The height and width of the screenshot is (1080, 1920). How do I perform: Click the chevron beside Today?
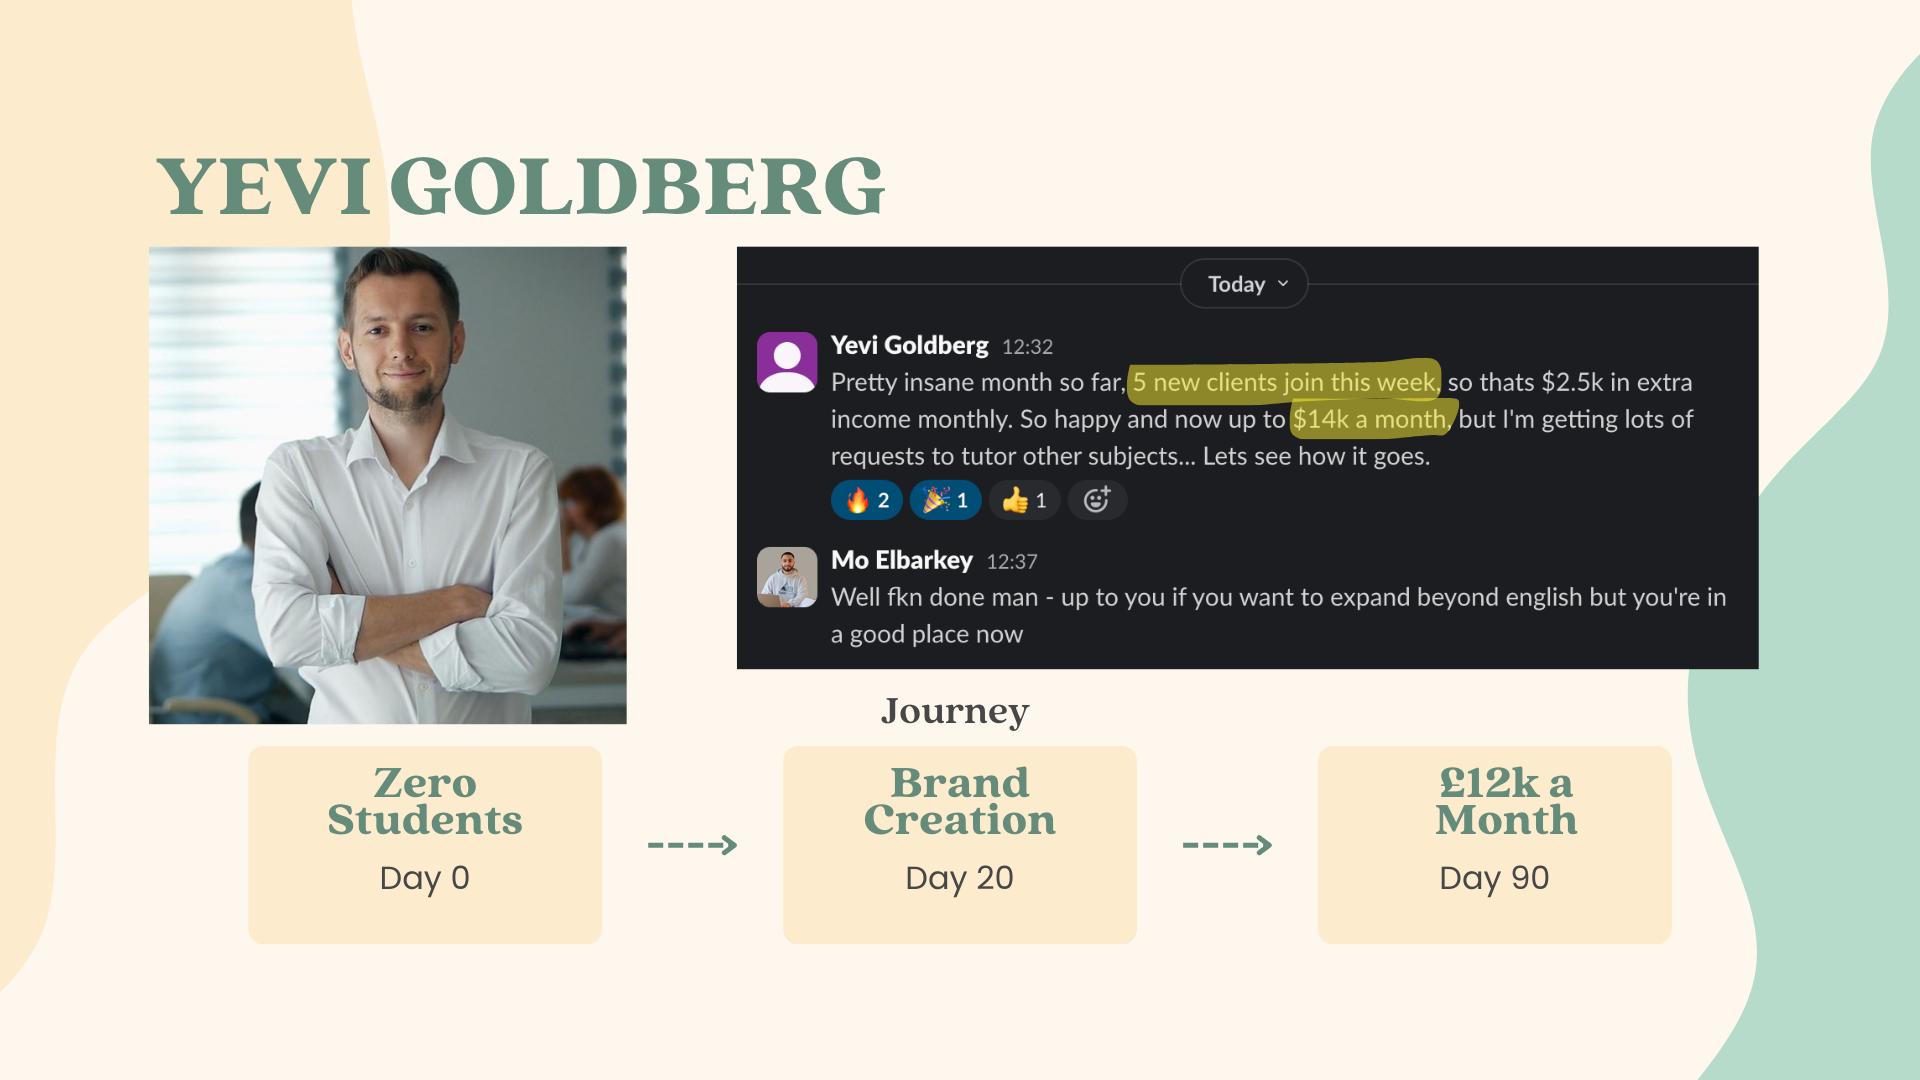[1283, 284]
